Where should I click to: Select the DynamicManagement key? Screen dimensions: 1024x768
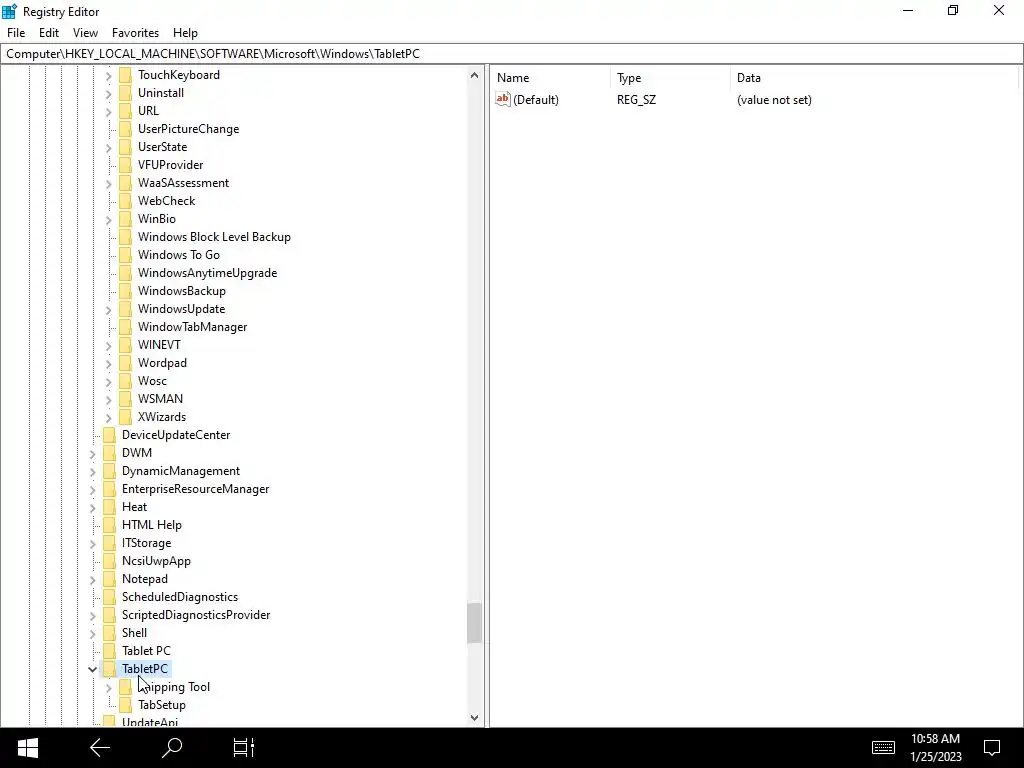181,471
